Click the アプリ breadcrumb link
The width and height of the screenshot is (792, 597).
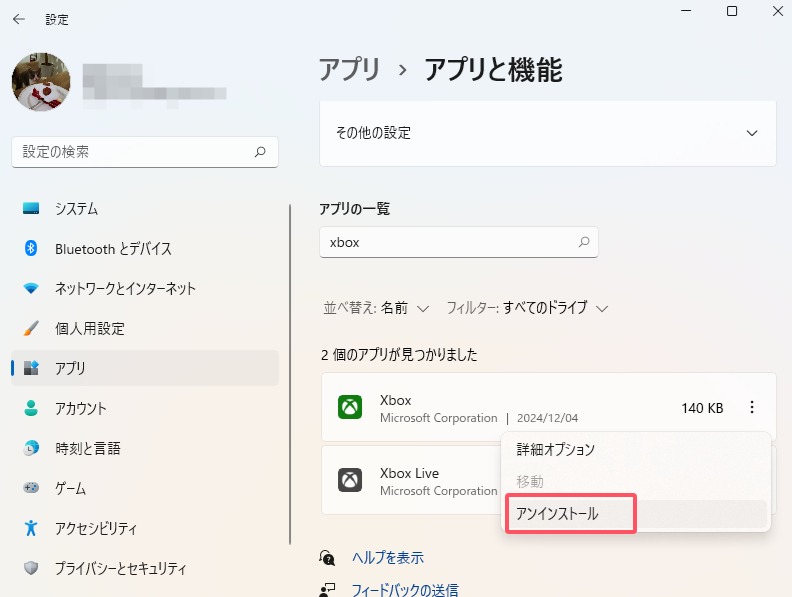pyautogui.click(x=350, y=70)
